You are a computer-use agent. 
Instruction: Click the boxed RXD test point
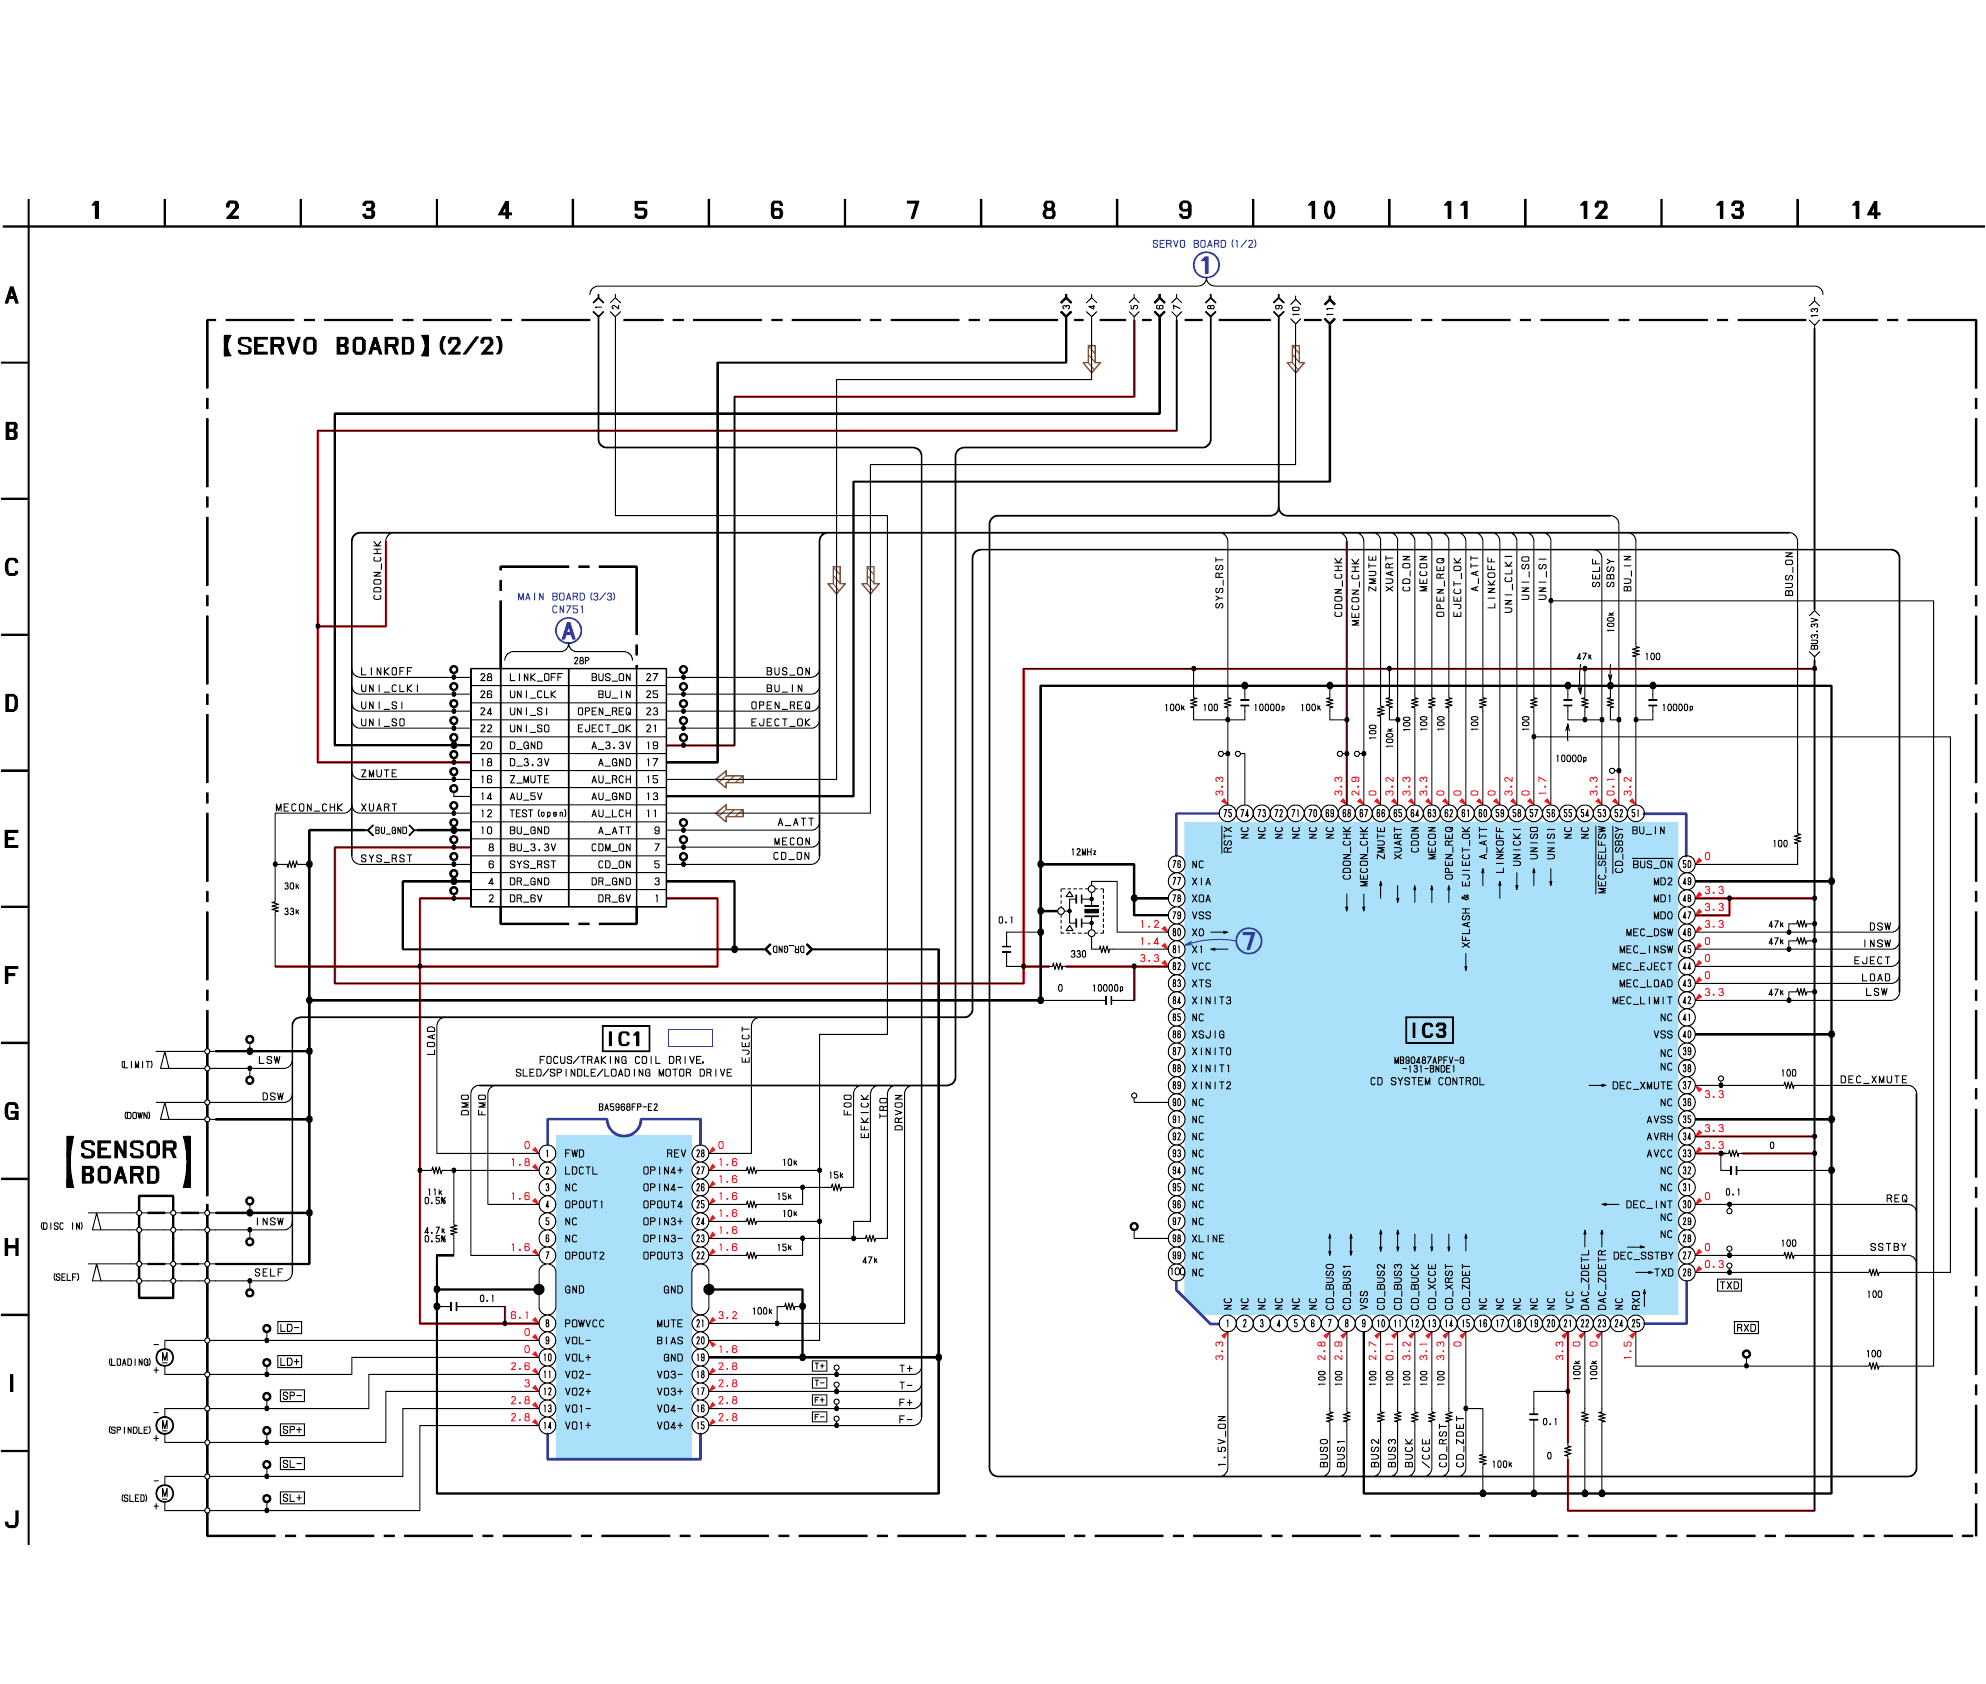(1746, 1328)
